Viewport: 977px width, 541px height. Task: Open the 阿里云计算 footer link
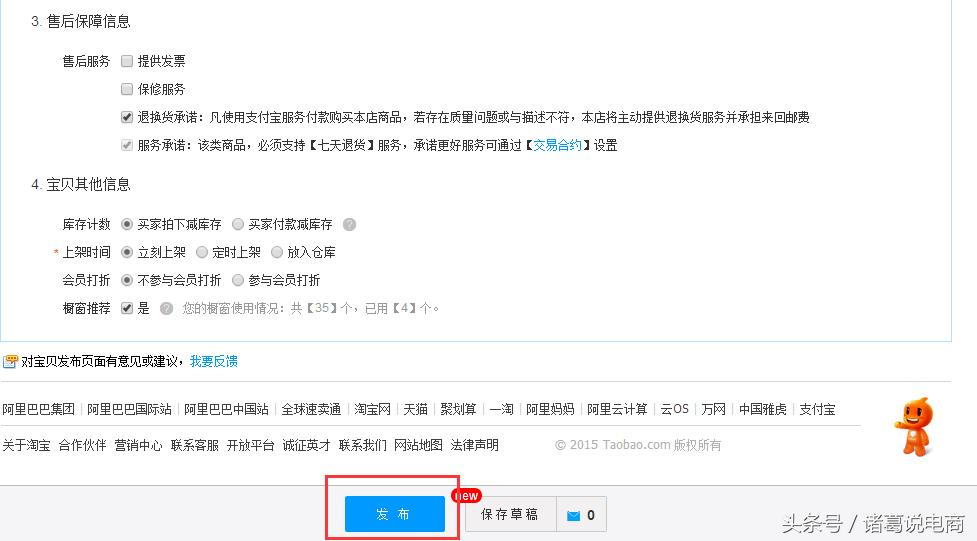point(617,409)
